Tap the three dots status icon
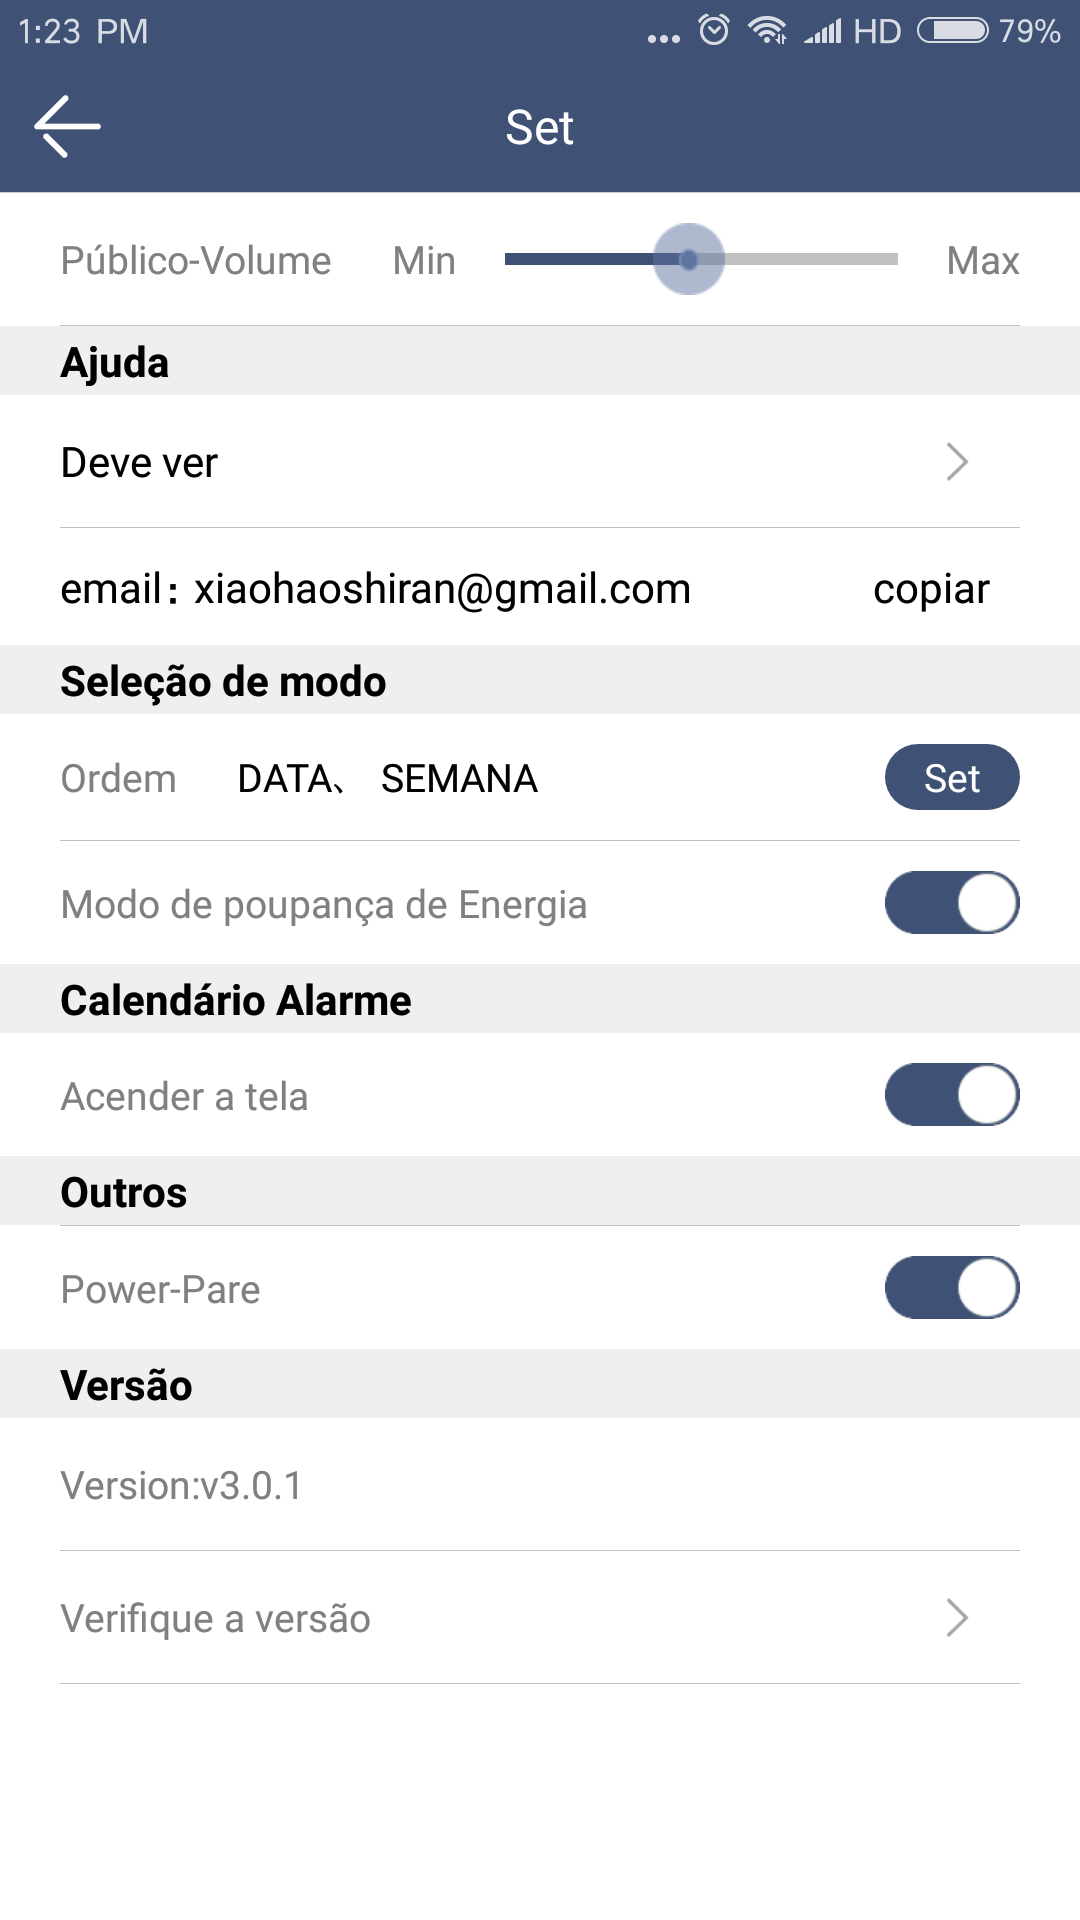This screenshot has width=1080, height=1920. 663,39
